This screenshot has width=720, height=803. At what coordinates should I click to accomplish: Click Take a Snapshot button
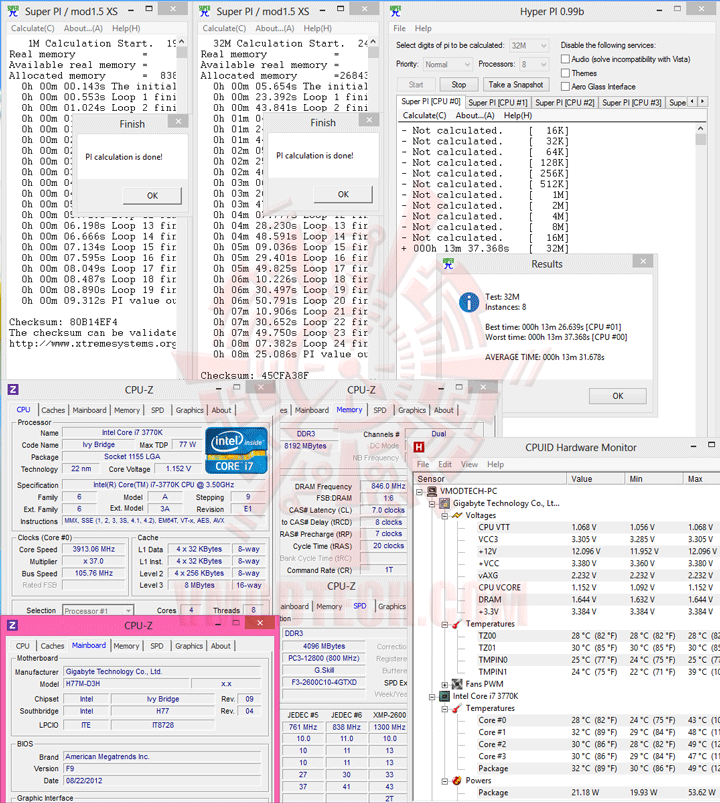pyautogui.click(x=516, y=84)
